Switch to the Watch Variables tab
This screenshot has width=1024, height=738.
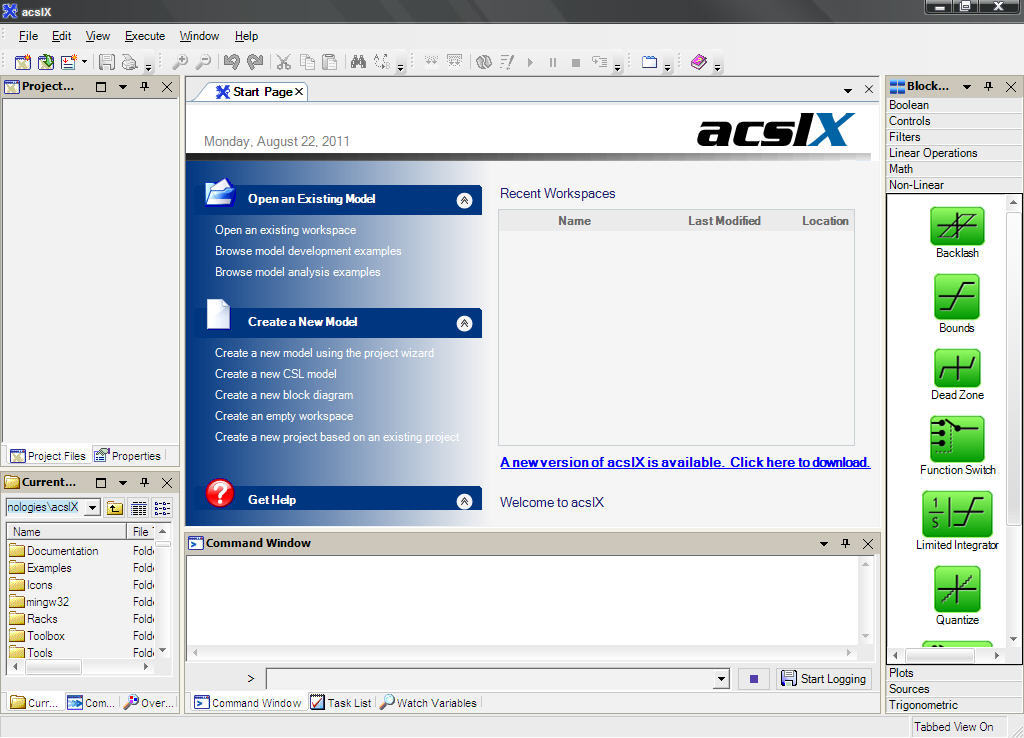click(428, 703)
